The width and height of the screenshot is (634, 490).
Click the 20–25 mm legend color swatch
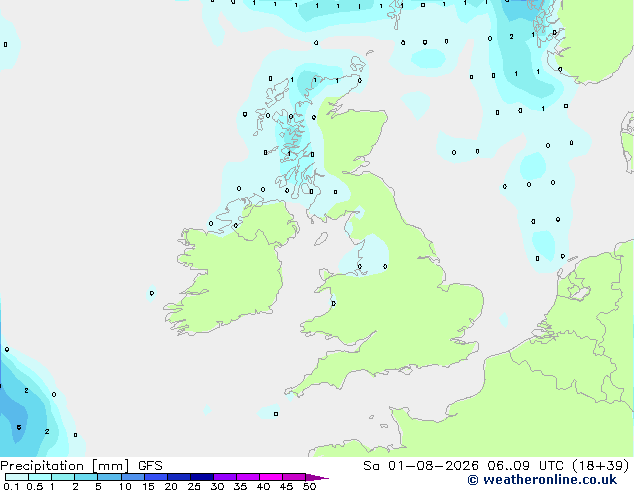(178, 477)
